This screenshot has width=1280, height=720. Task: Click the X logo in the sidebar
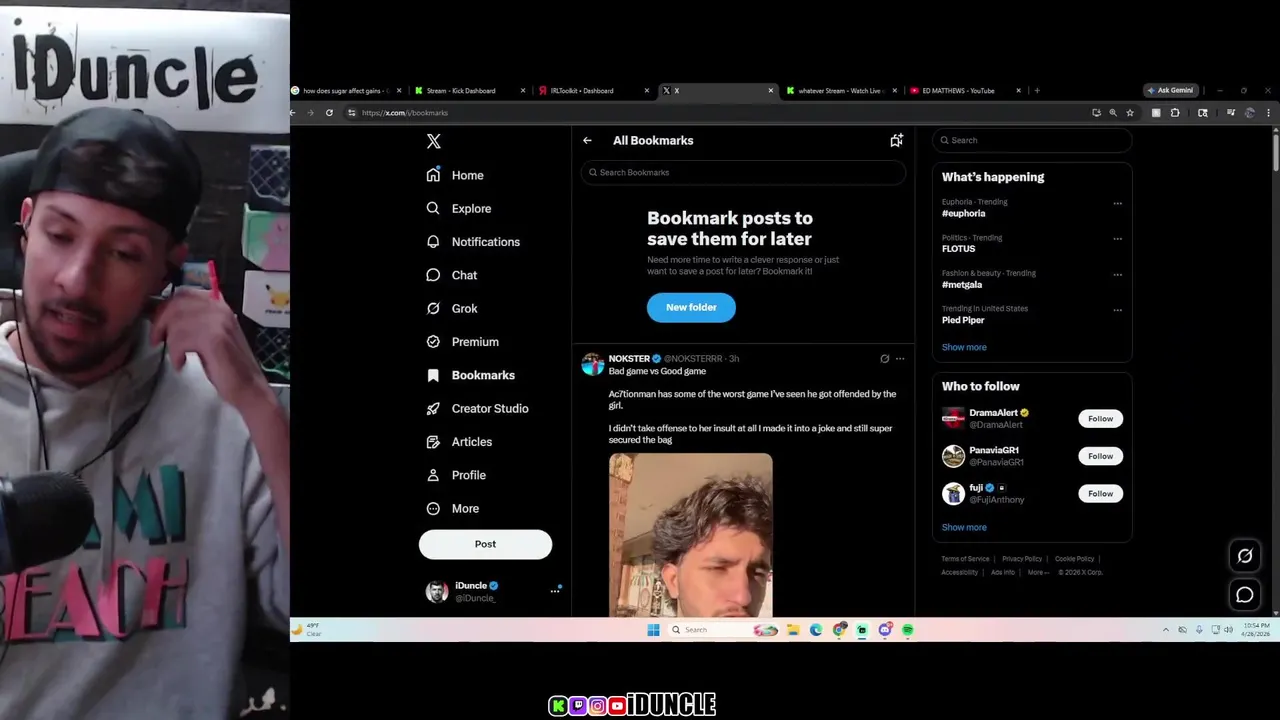[x=433, y=141]
